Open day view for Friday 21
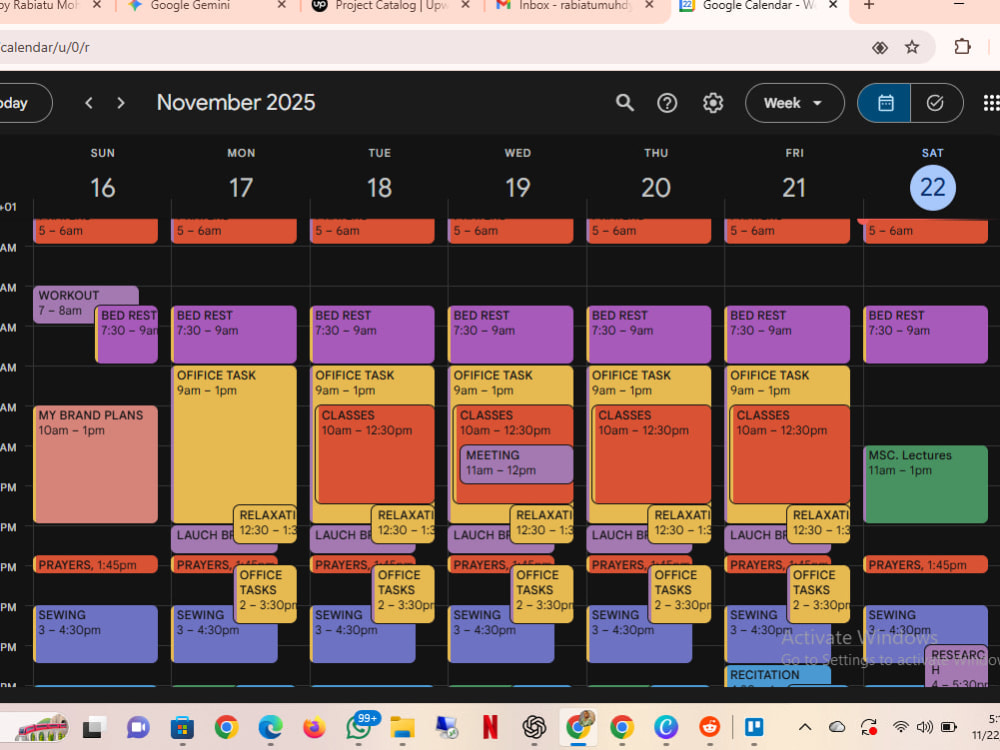The image size is (1000, 750). click(x=794, y=188)
